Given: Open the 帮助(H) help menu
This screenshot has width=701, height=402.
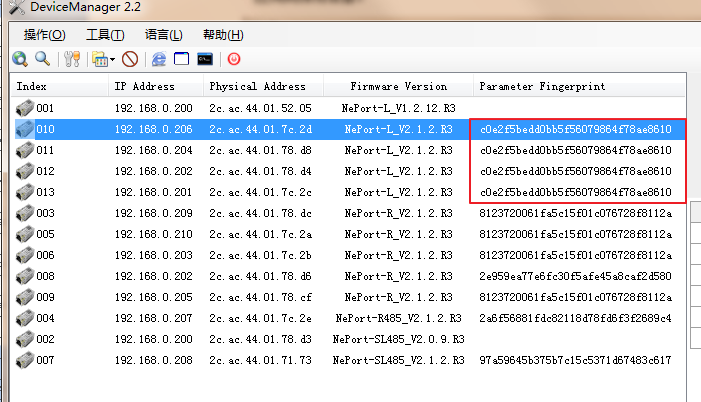Looking at the screenshot, I should [x=222, y=34].
